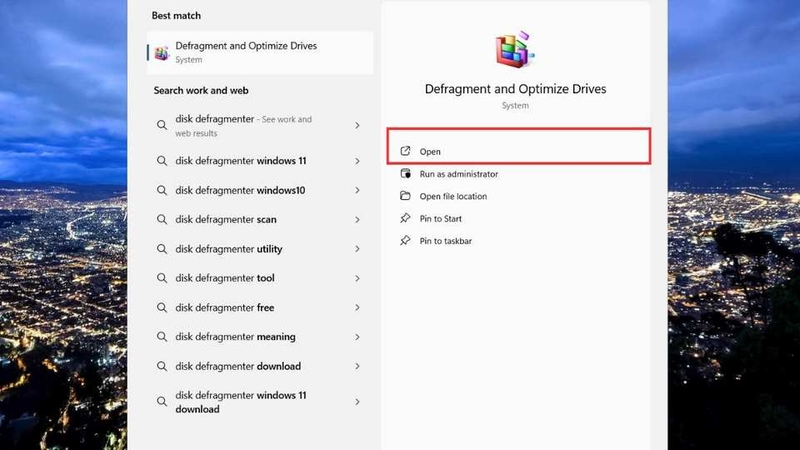
Task: Click search icon beside 'disk defragmenter' web results
Action: point(162,125)
